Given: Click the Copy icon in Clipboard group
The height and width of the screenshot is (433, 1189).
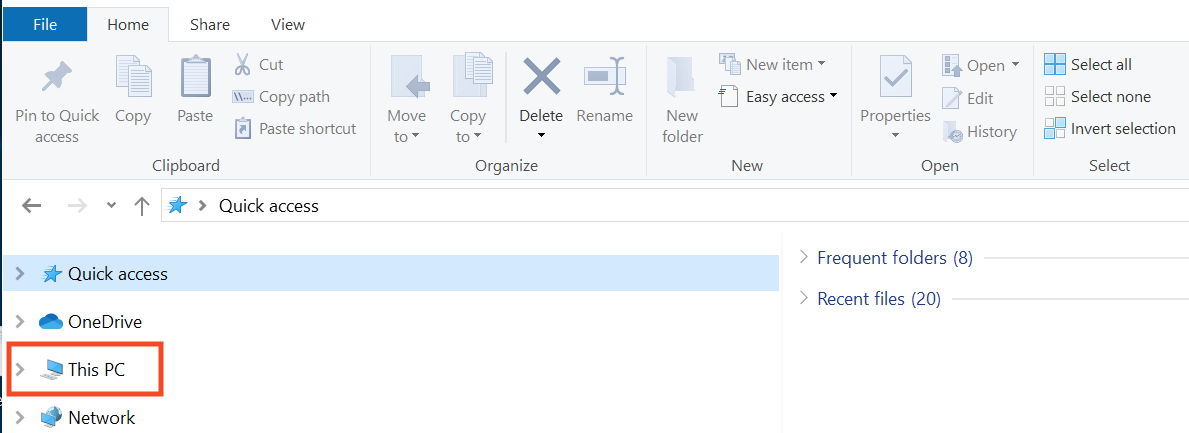Looking at the screenshot, I should click(132, 78).
